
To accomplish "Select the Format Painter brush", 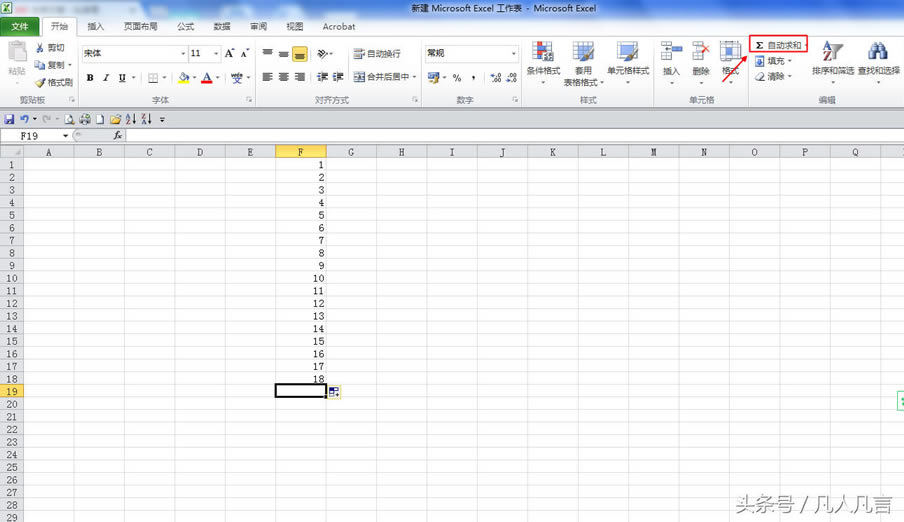I will tap(40, 82).
